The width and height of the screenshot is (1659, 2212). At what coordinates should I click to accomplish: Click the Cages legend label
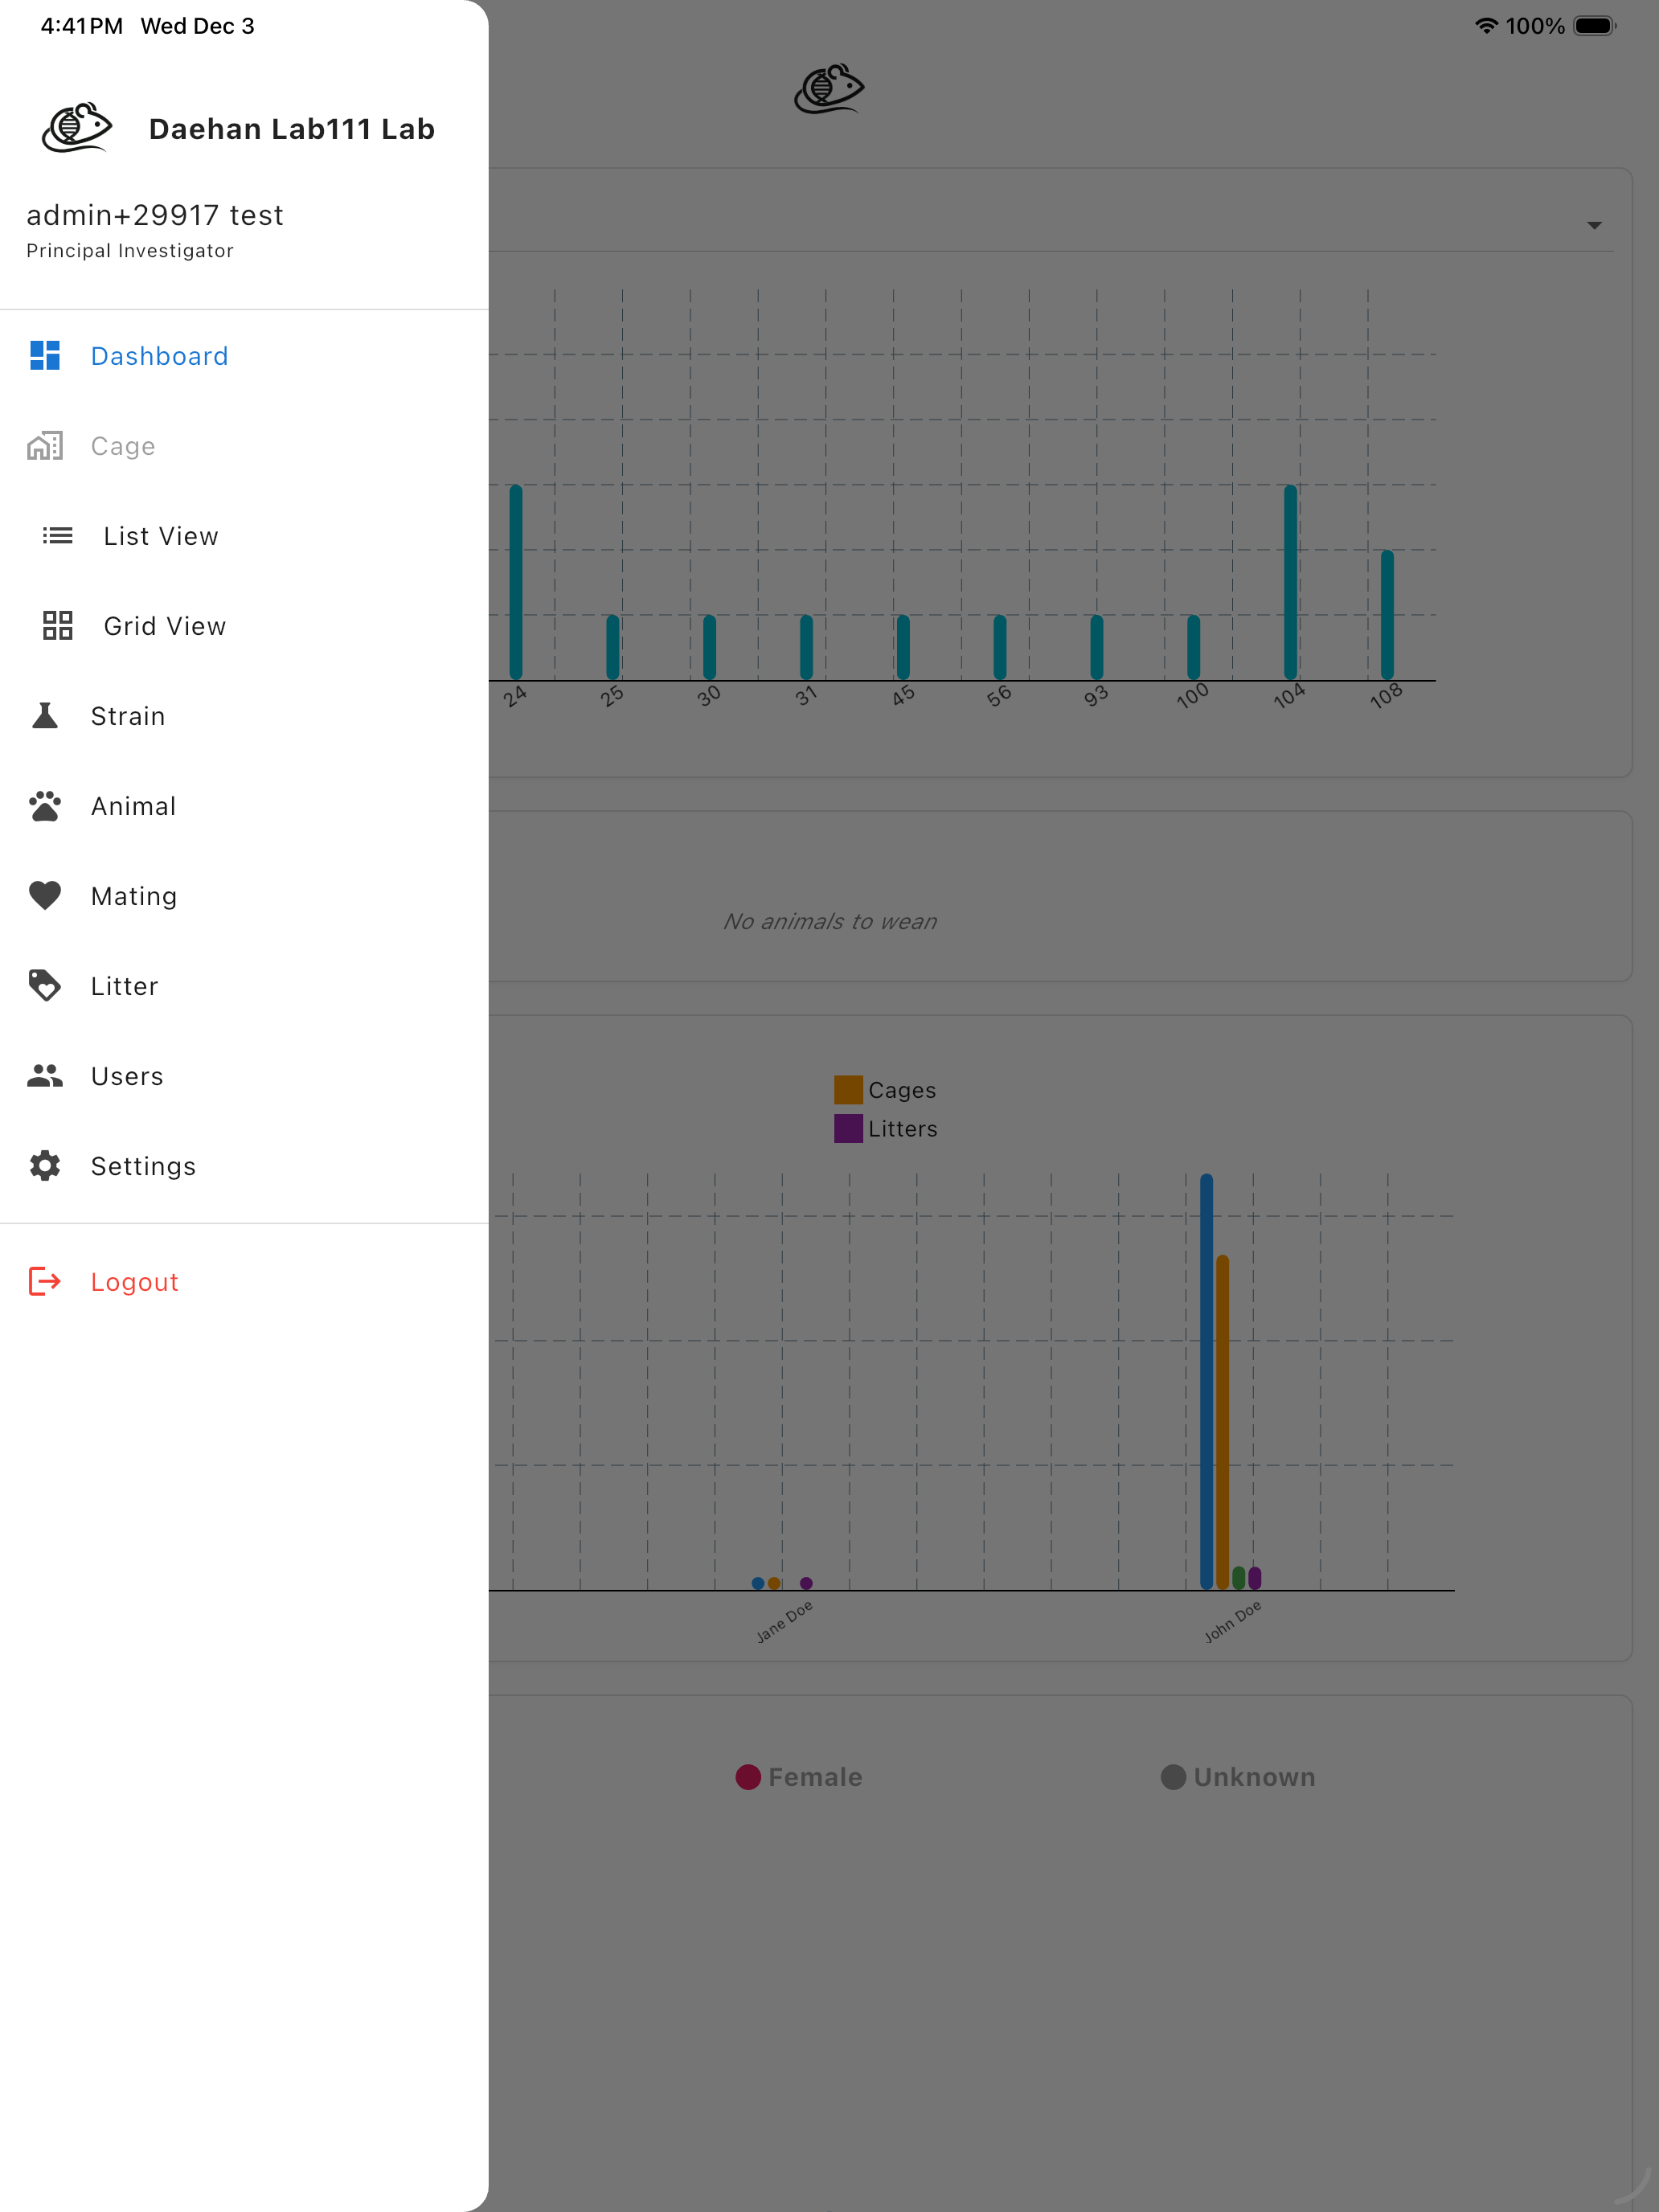coord(902,1090)
